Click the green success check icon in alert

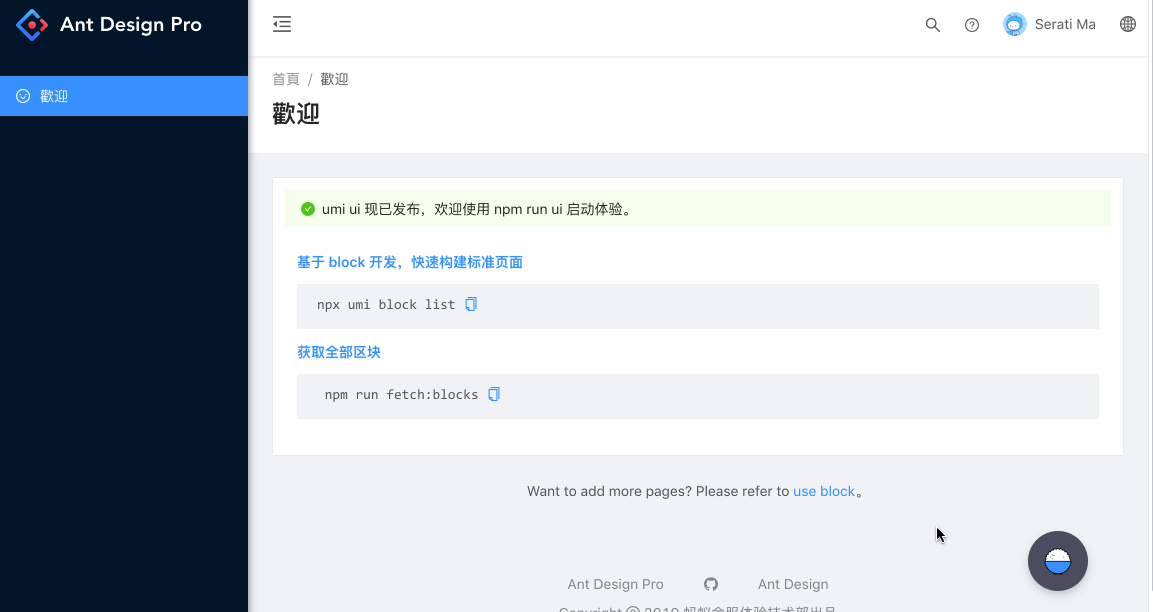click(x=308, y=210)
